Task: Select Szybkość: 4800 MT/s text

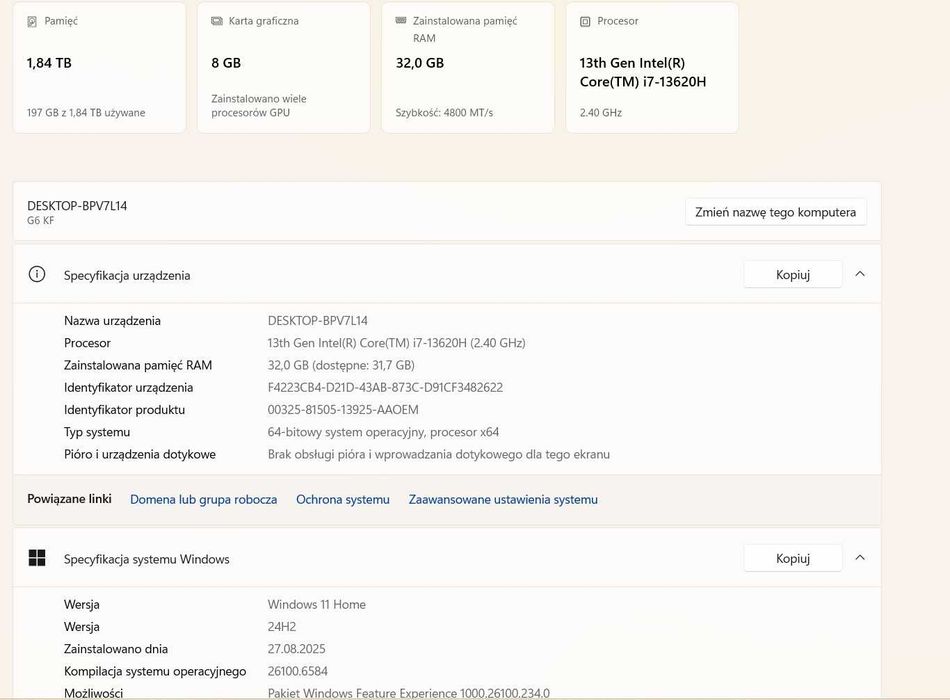Action: pyautogui.click(x=444, y=113)
